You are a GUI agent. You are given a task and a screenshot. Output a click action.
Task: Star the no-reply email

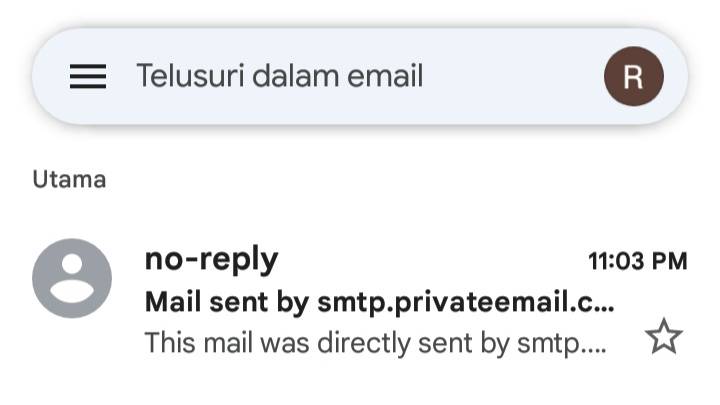pos(663,339)
